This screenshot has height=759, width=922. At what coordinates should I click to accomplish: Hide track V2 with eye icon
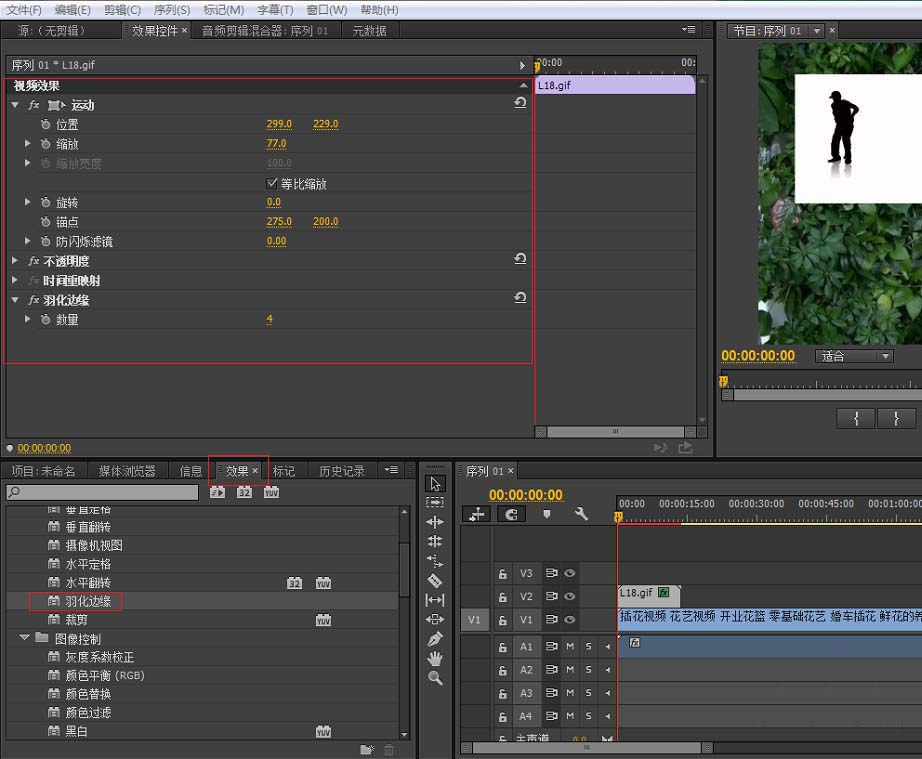pos(570,597)
